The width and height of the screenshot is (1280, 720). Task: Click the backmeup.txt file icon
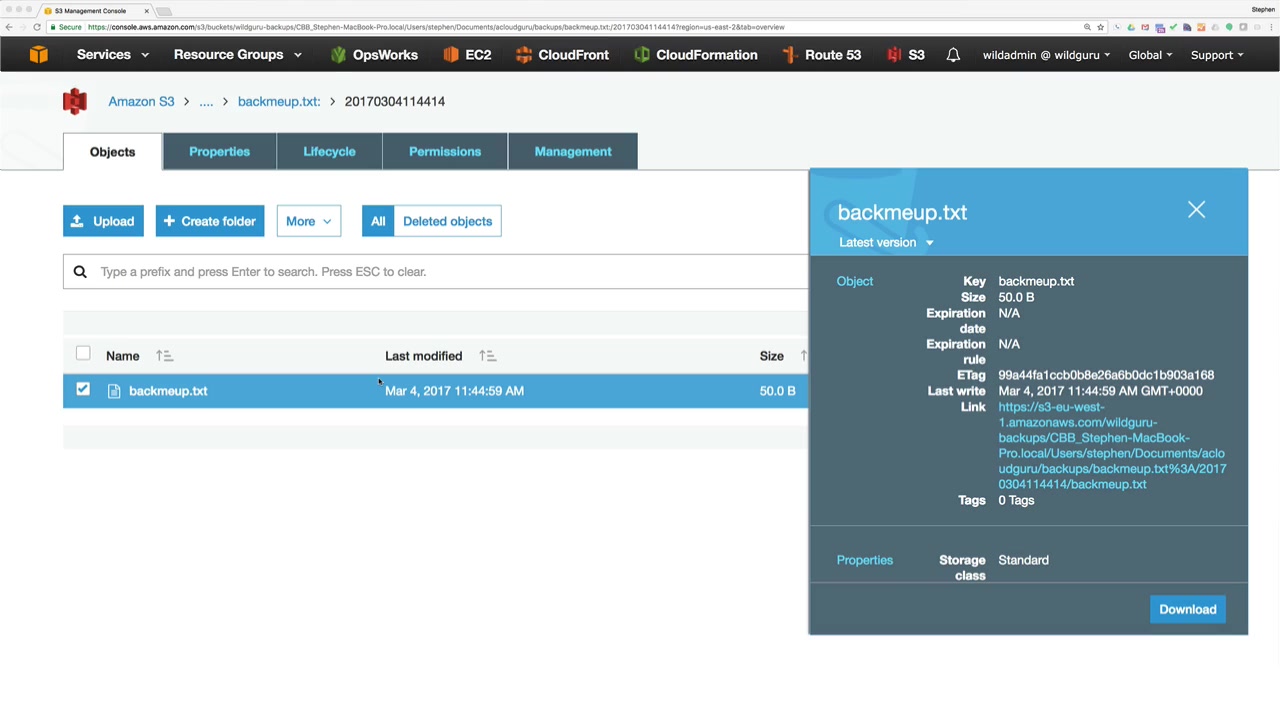tap(114, 391)
